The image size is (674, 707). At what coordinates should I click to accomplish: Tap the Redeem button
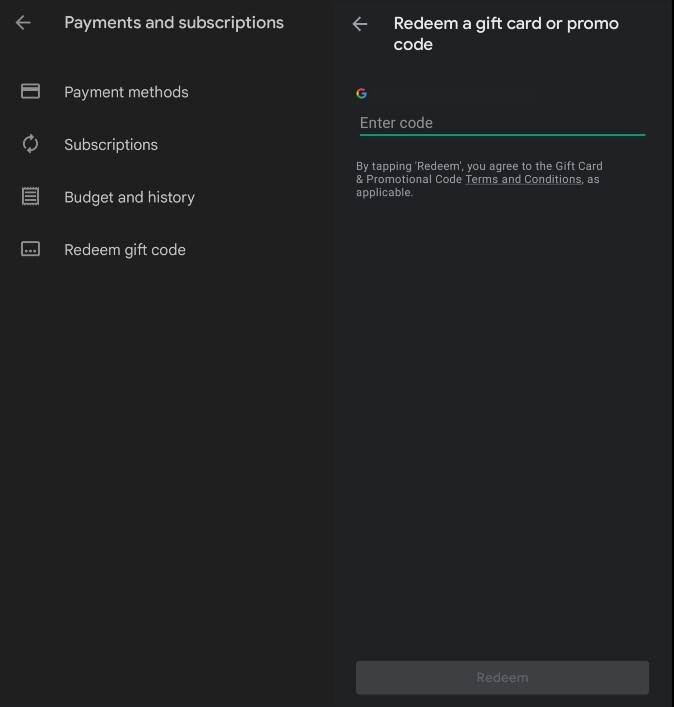[x=502, y=677]
